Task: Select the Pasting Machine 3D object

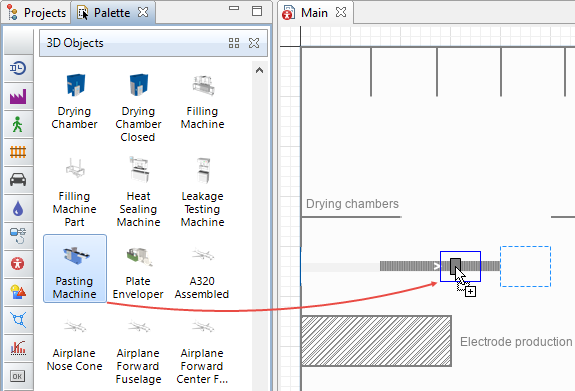Action: (x=75, y=268)
